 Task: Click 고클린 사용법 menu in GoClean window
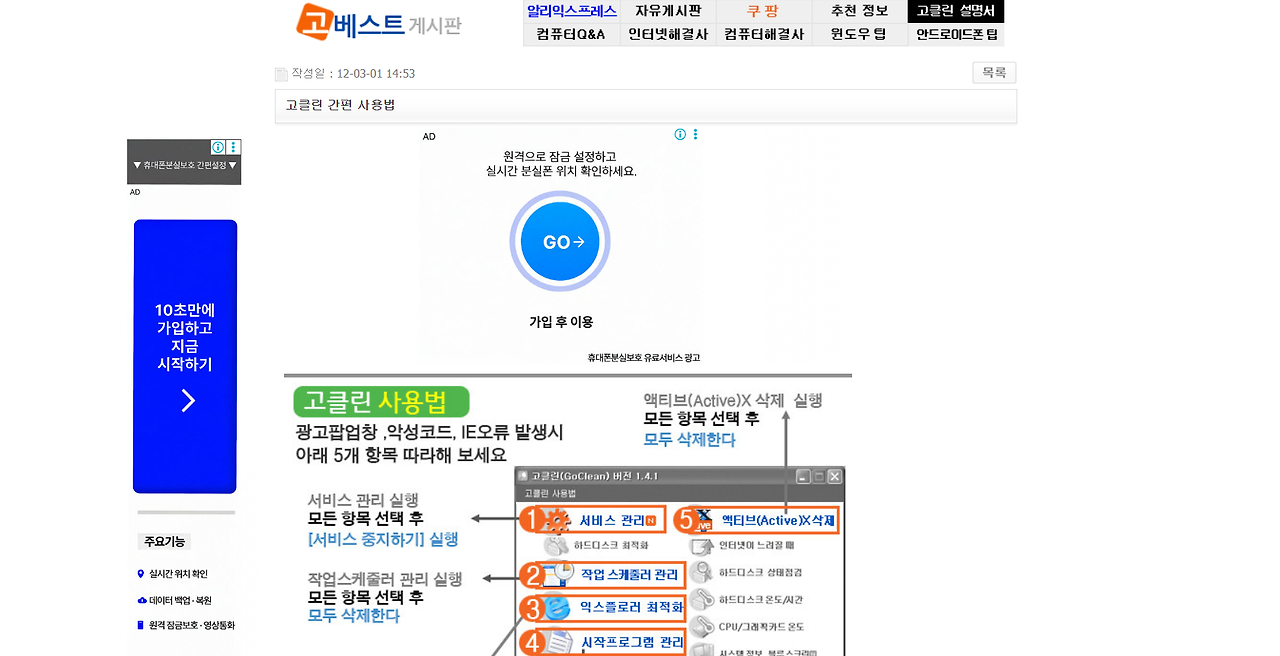point(550,493)
